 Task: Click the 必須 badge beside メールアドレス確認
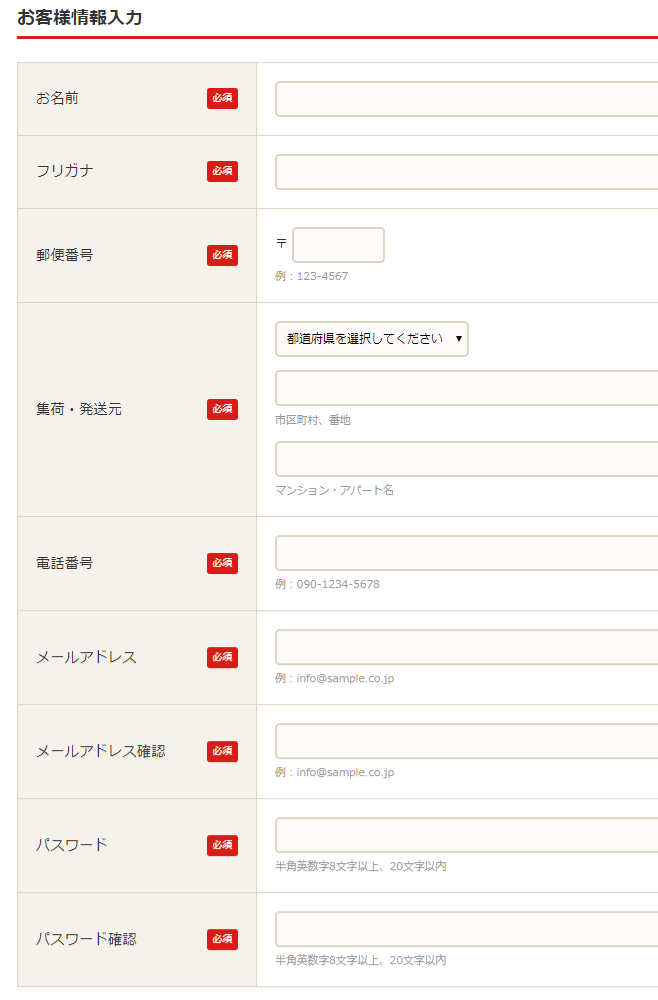[222, 751]
